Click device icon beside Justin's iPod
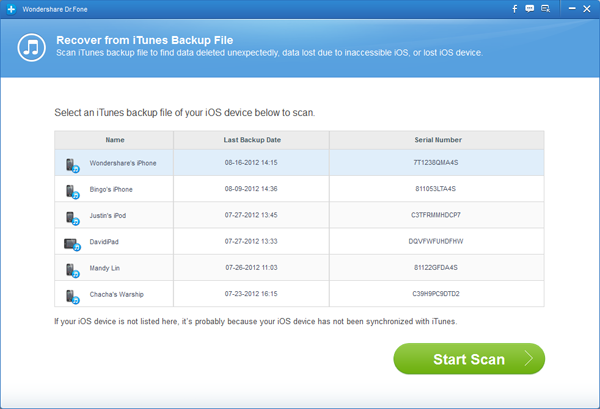The width and height of the screenshot is (600, 409). pos(72,218)
